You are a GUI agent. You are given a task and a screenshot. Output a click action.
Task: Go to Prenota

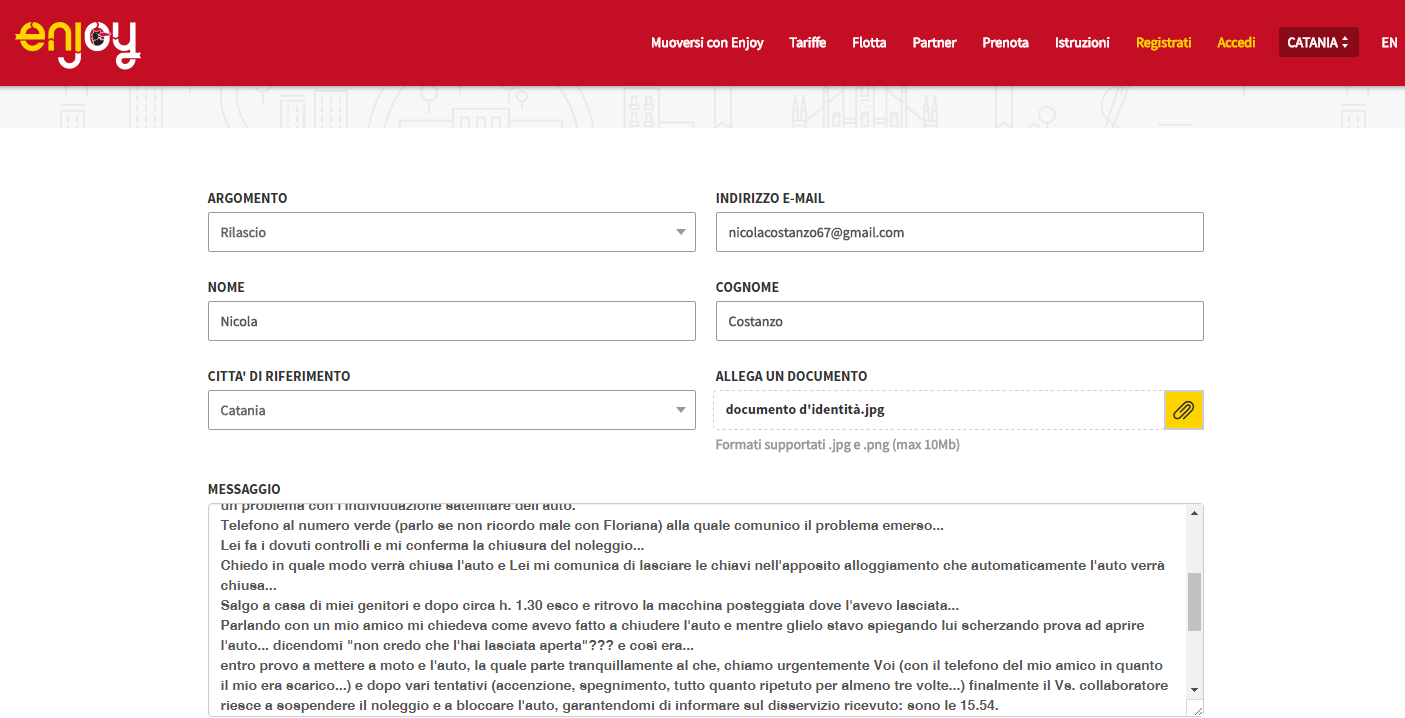tap(1005, 43)
